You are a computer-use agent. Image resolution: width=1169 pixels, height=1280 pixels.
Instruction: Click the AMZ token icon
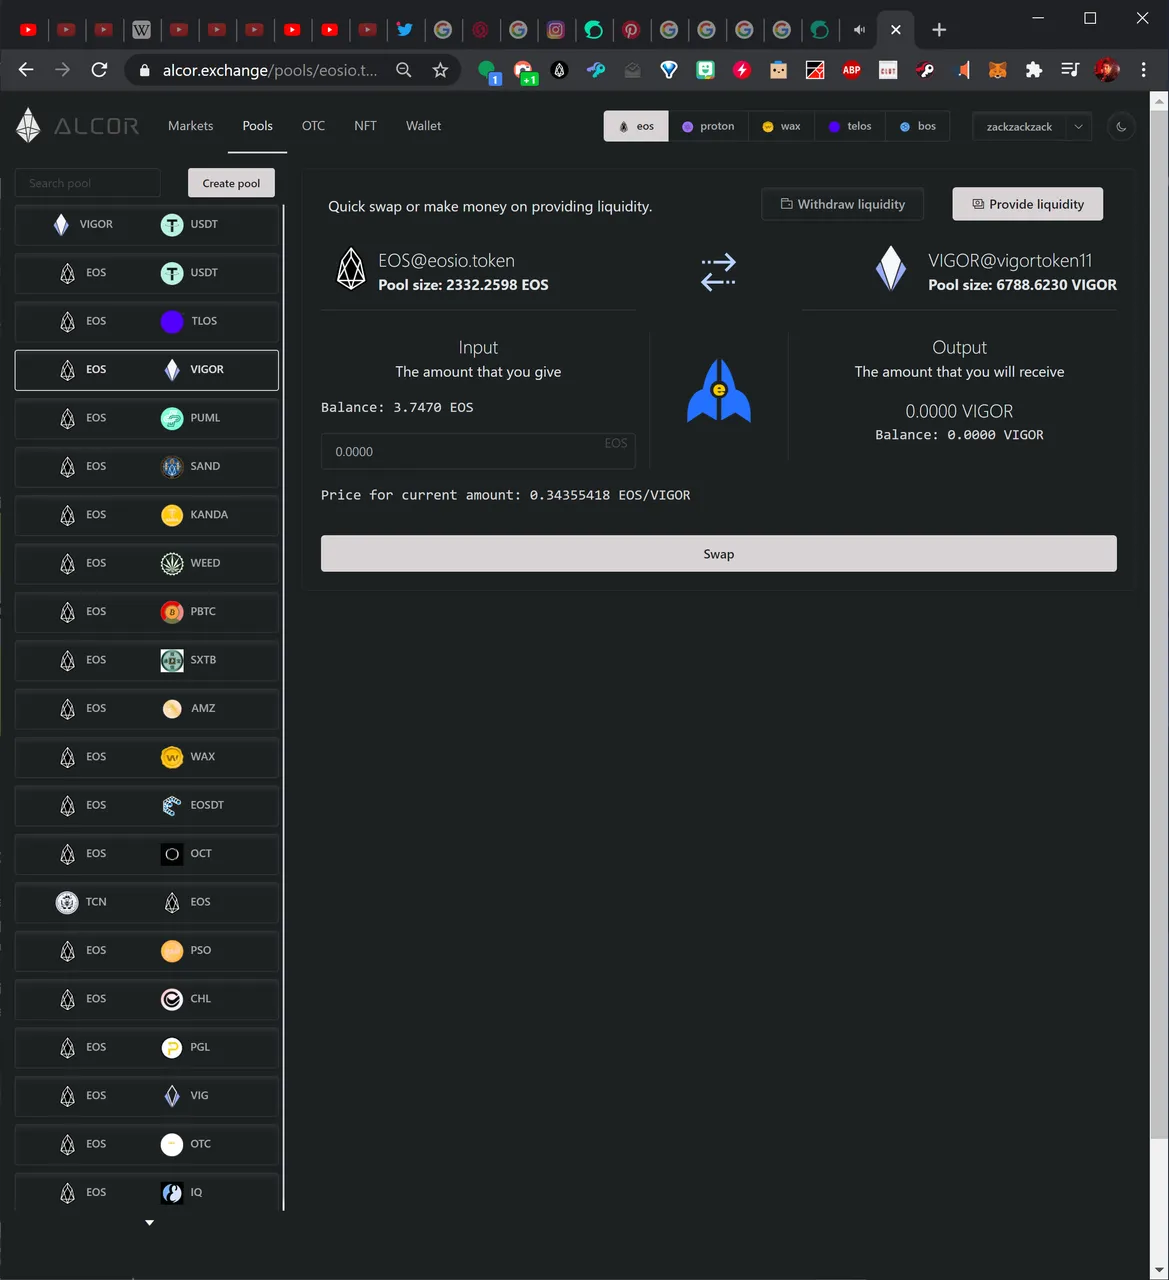click(x=172, y=709)
